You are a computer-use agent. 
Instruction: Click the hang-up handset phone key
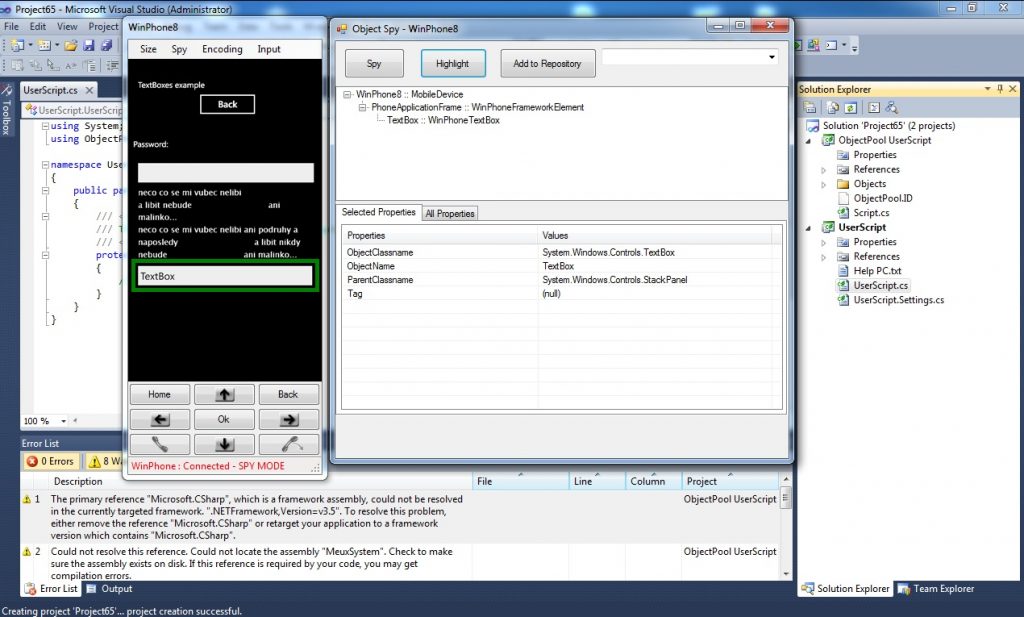289,444
